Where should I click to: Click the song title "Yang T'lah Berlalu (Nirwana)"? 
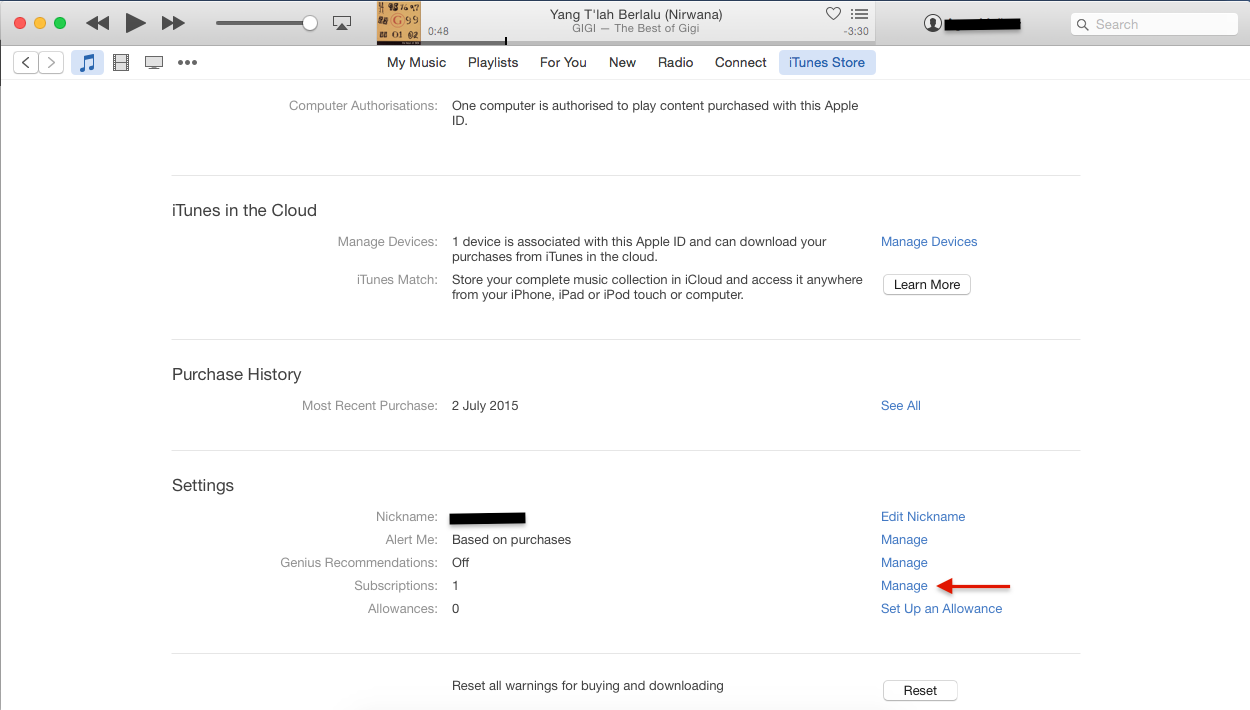tap(636, 15)
